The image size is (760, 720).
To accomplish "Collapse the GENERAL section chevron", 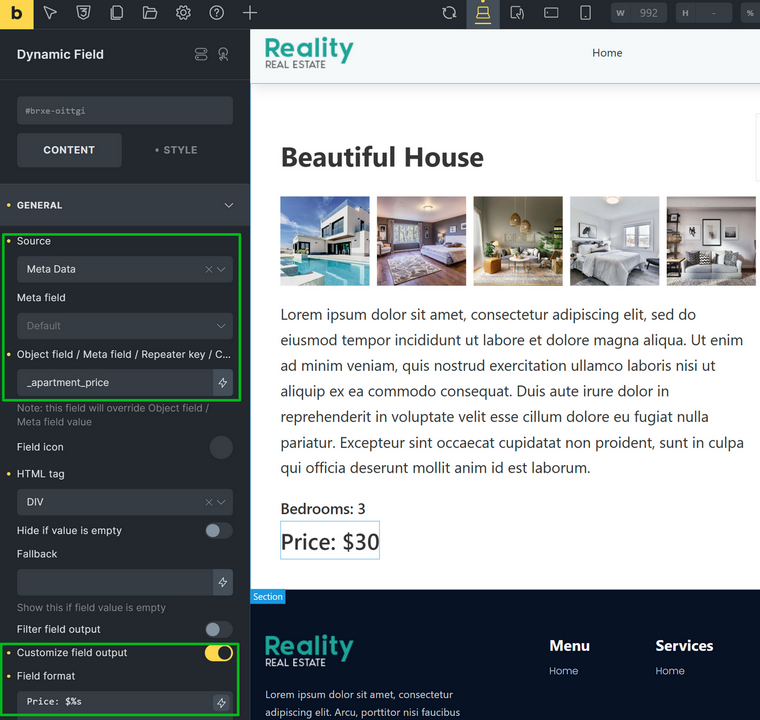I will click(x=228, y=206).
